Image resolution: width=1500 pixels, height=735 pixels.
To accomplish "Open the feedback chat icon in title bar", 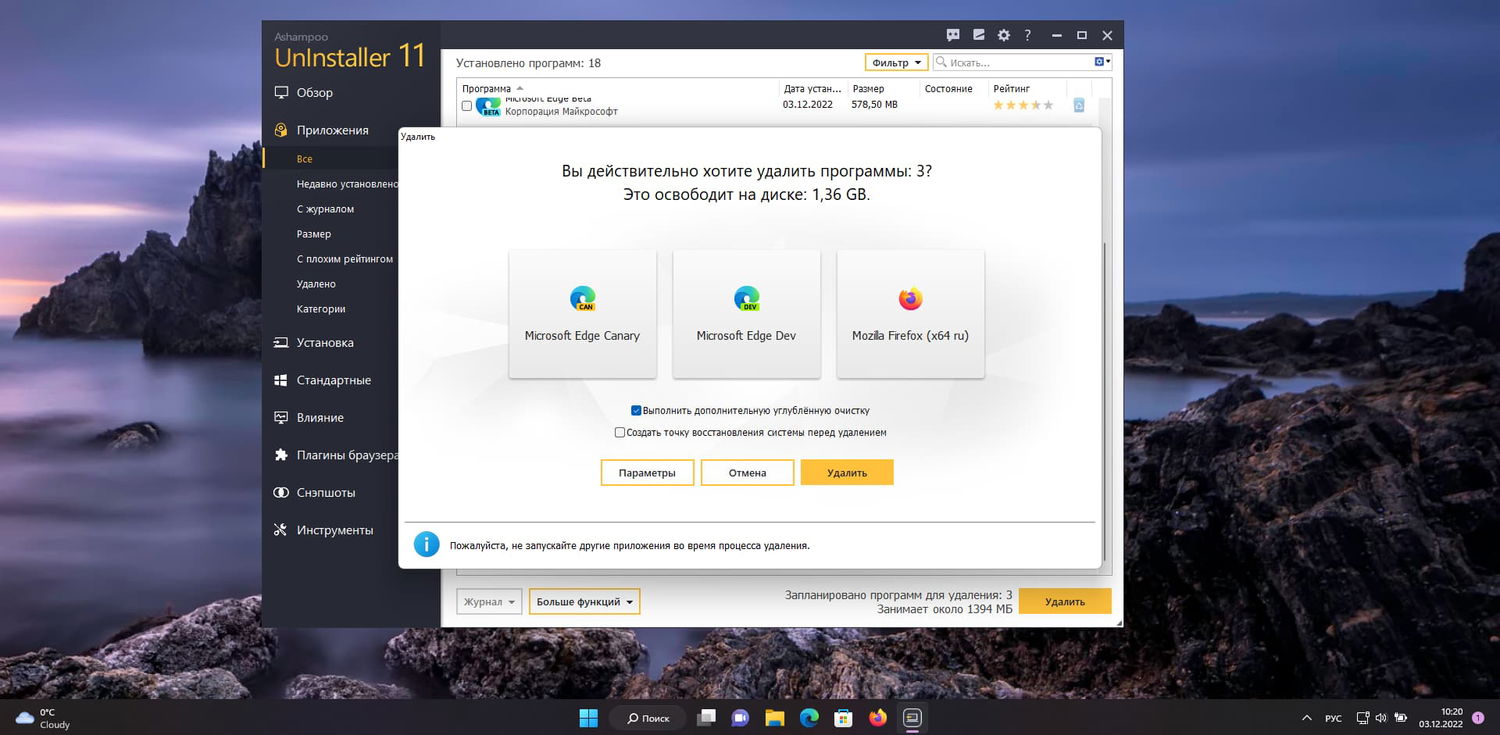I will tap(953, 34).
